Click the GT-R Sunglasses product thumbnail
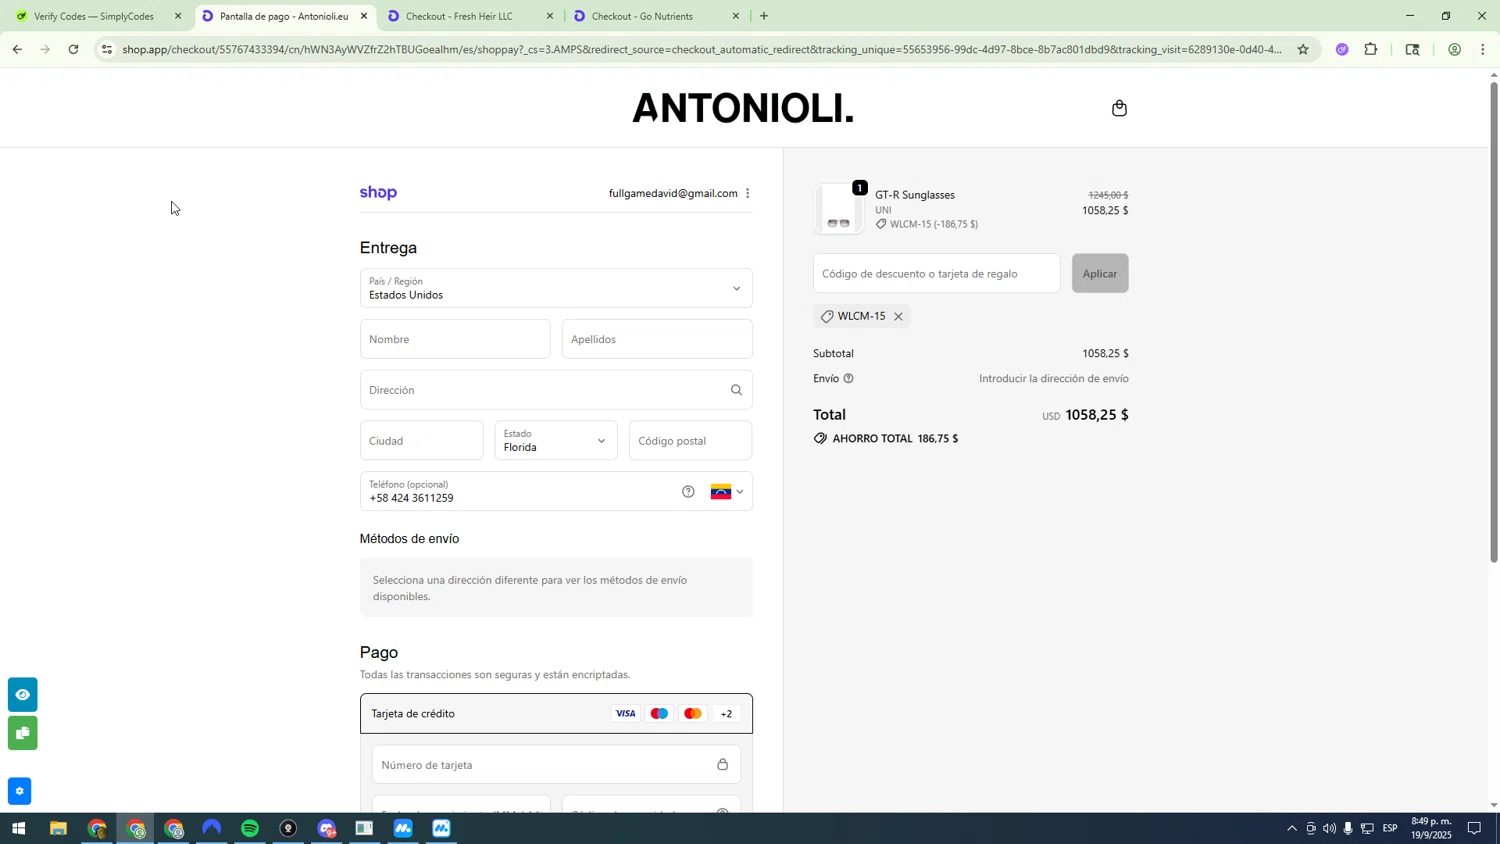The width and height of the screenshot is (1500, 844). tap(838, 209)
